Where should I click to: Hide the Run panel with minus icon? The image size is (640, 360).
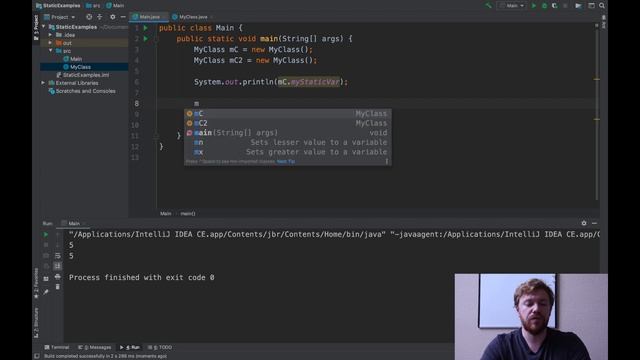(x=594, y=223)
